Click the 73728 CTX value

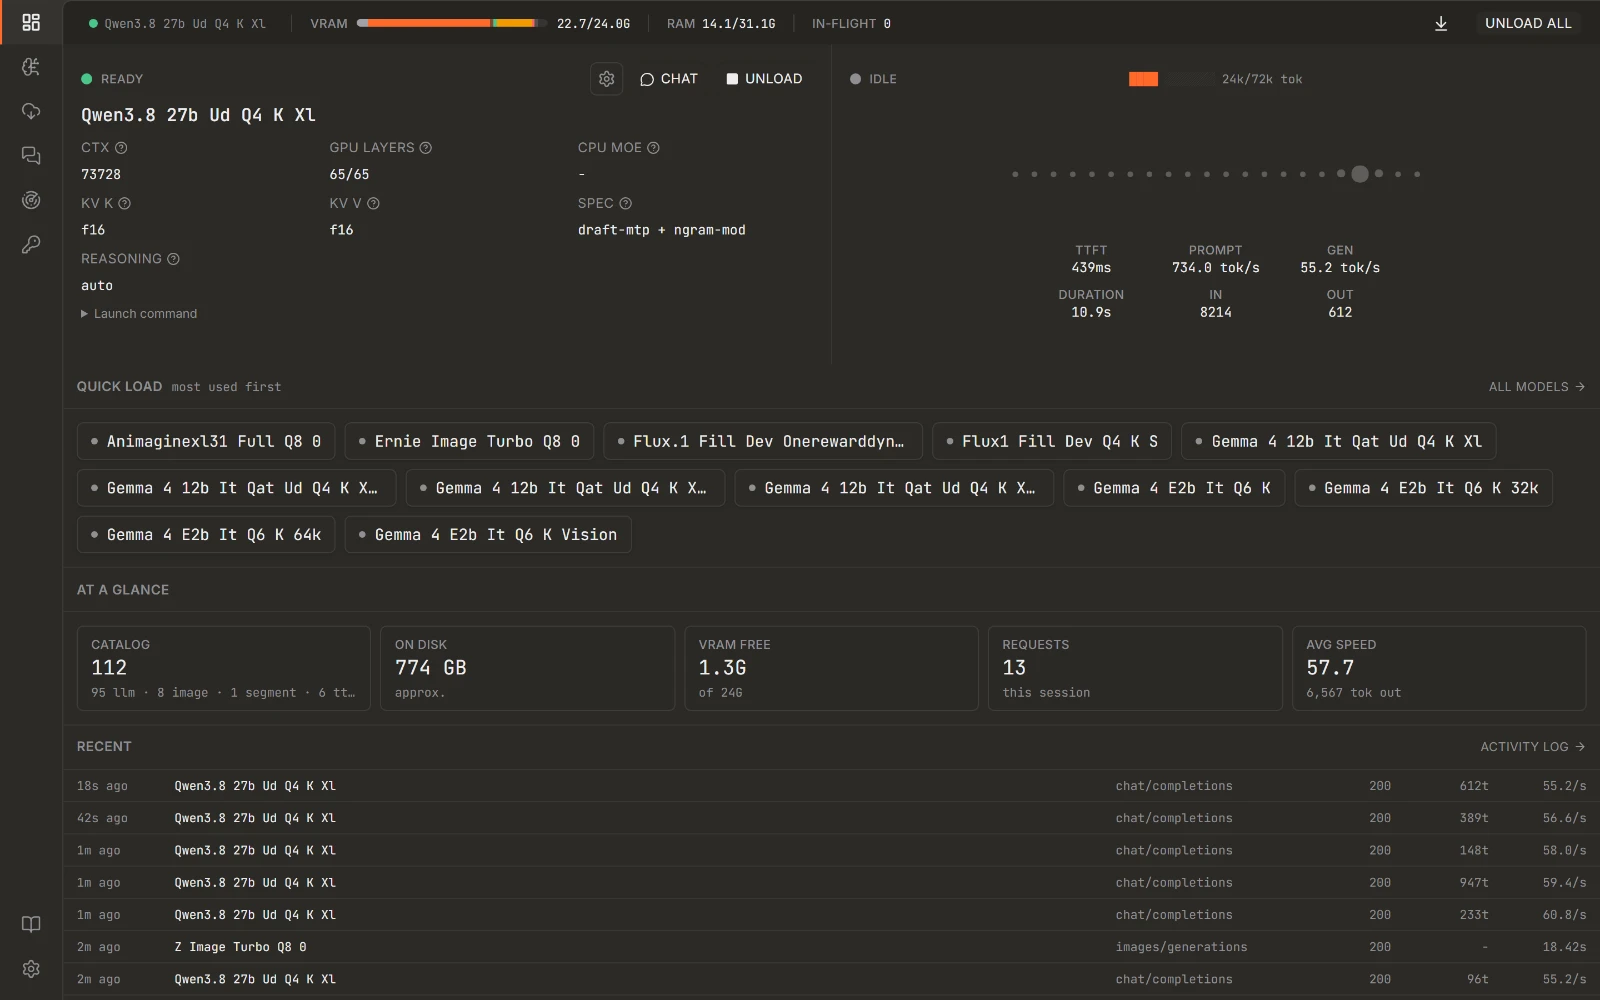[x=101, y=174]
